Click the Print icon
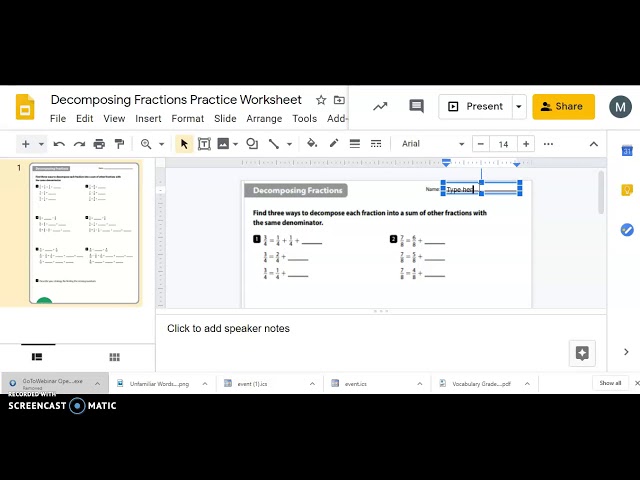The height and width of the screenshot is (480, 640). [99, 144]
